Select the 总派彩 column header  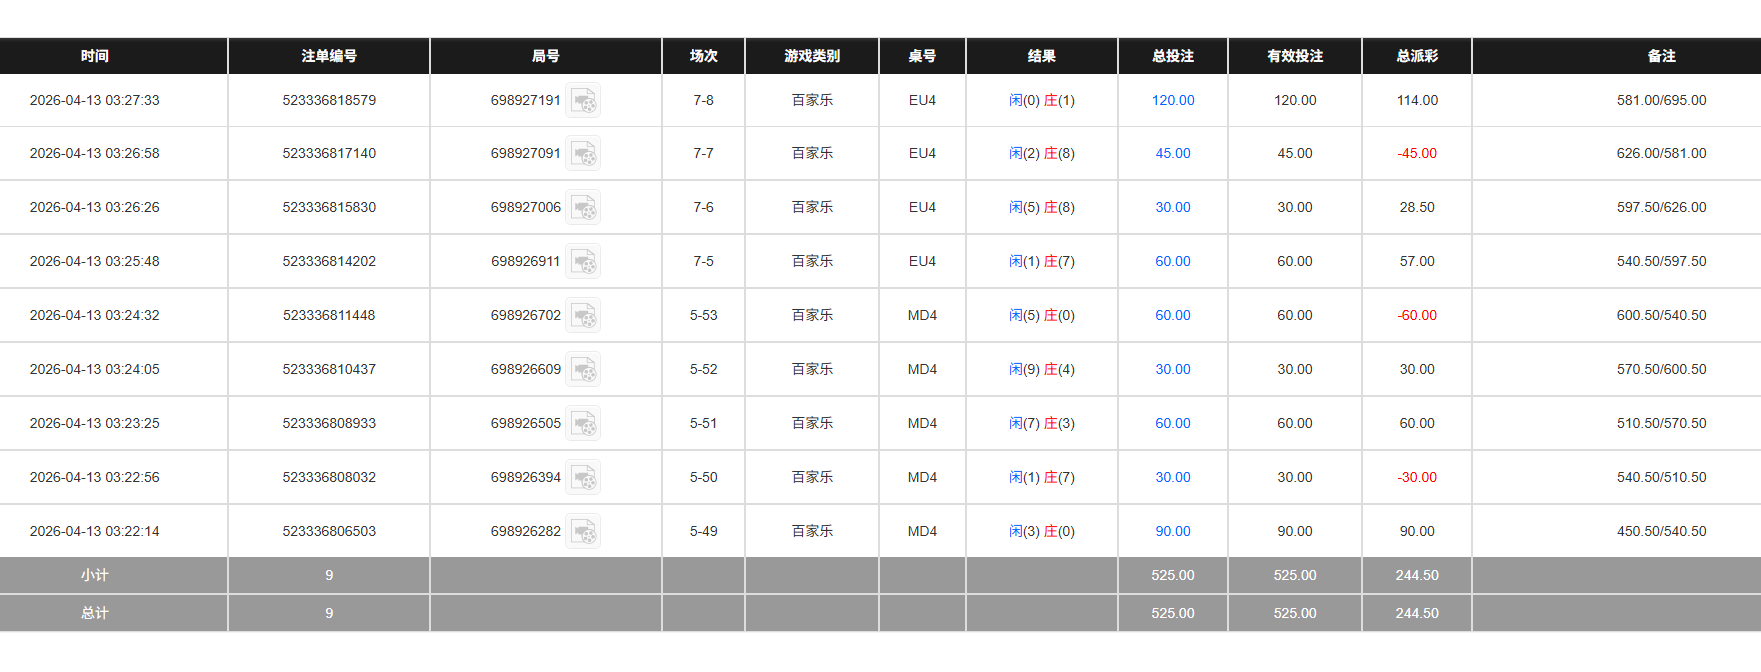pos(1415,56)
